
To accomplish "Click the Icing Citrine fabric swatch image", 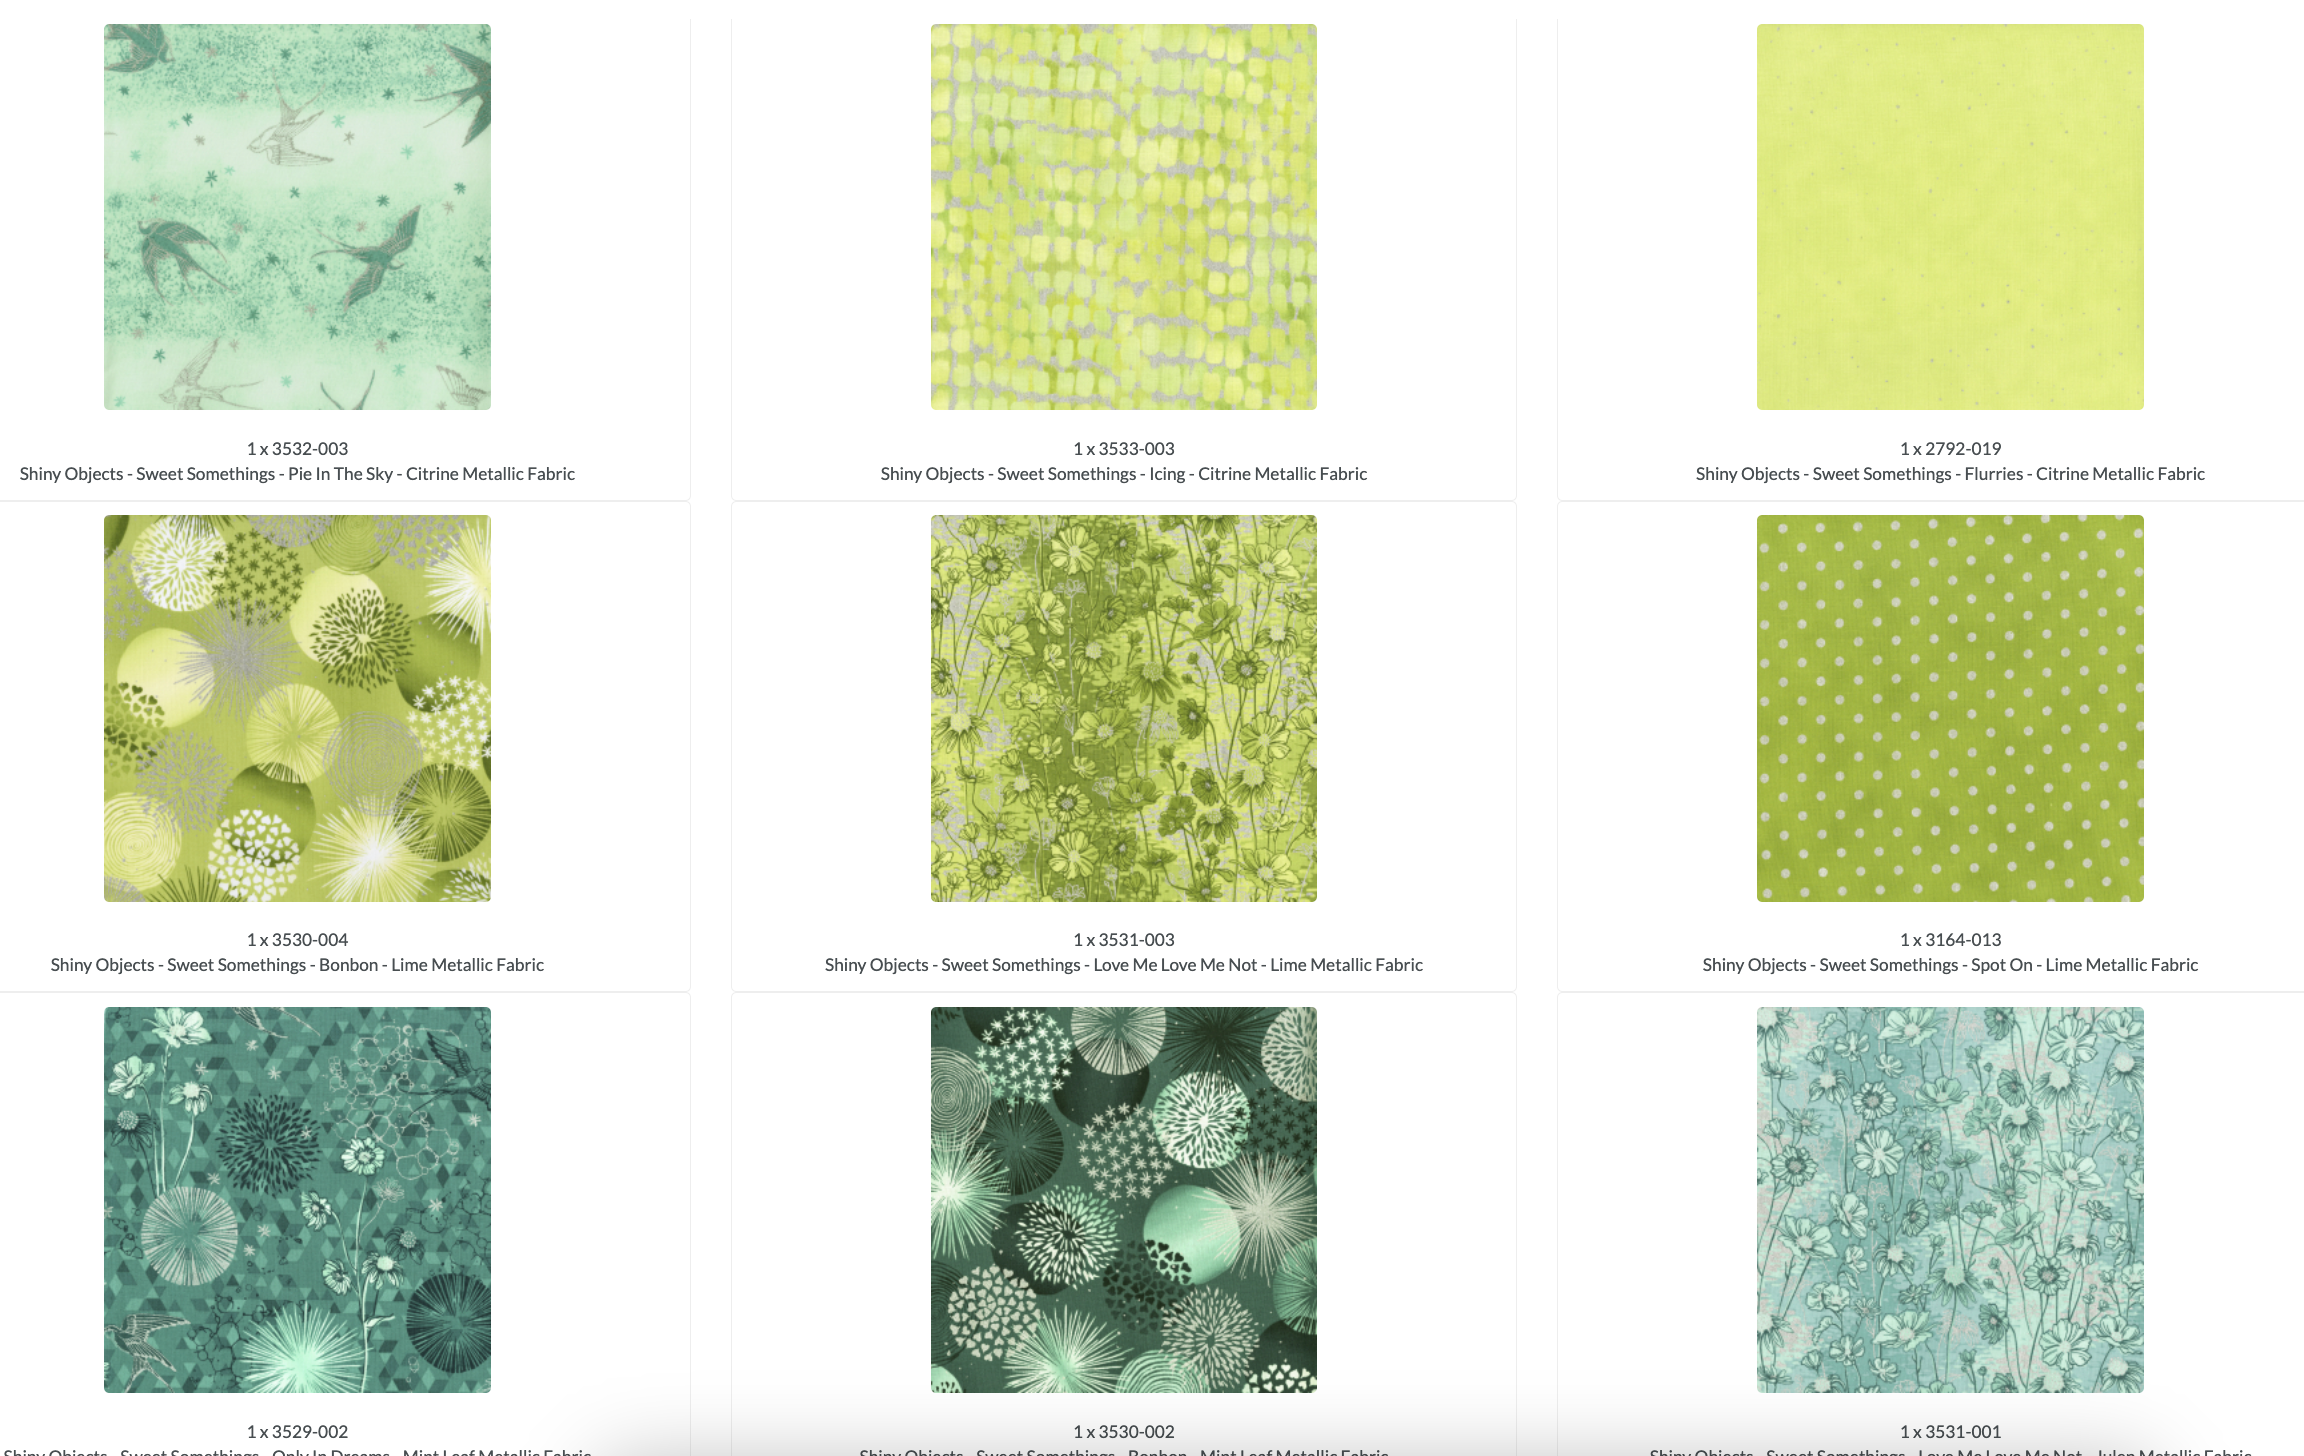I will (1123, 217).
